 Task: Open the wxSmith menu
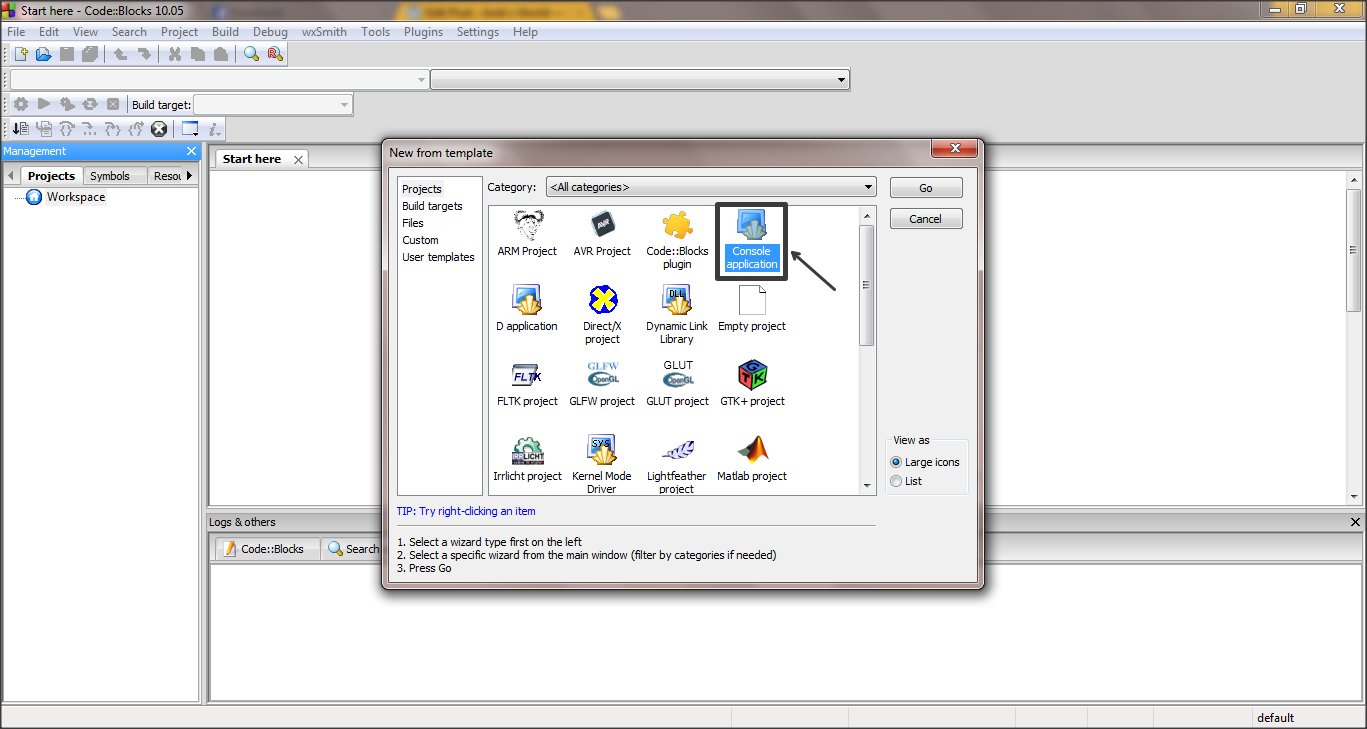(324, 32)
